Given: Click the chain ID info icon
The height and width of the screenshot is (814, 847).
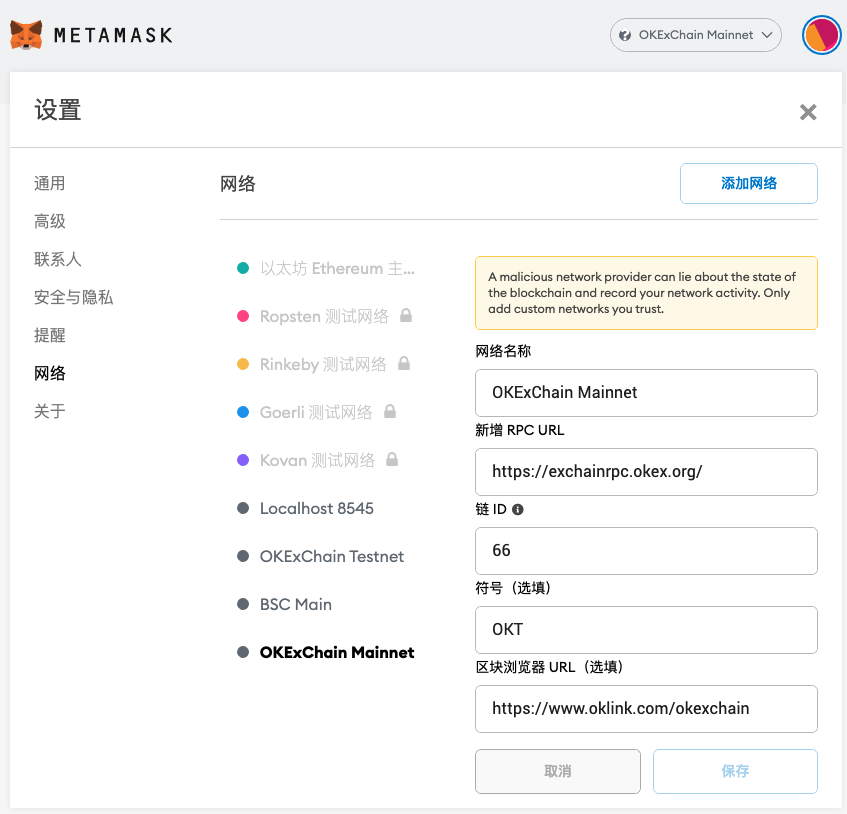Looking at the screenshot, I should click(x=517, y=509).
